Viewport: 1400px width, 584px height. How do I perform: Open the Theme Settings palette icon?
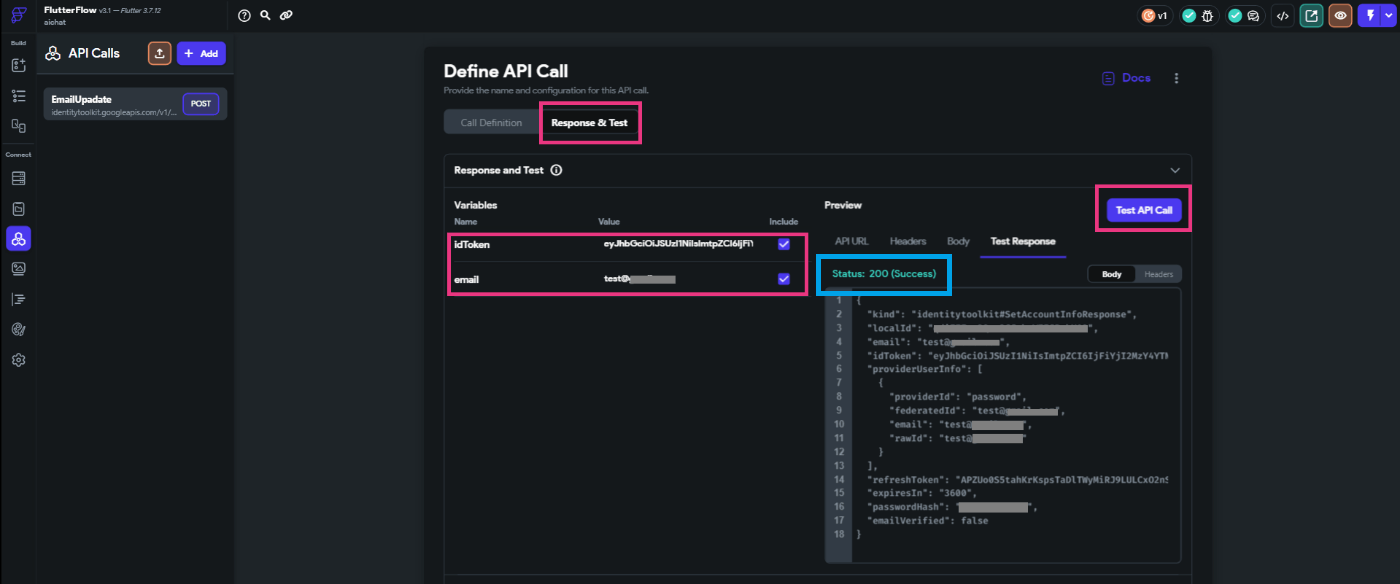pos(18,329)
